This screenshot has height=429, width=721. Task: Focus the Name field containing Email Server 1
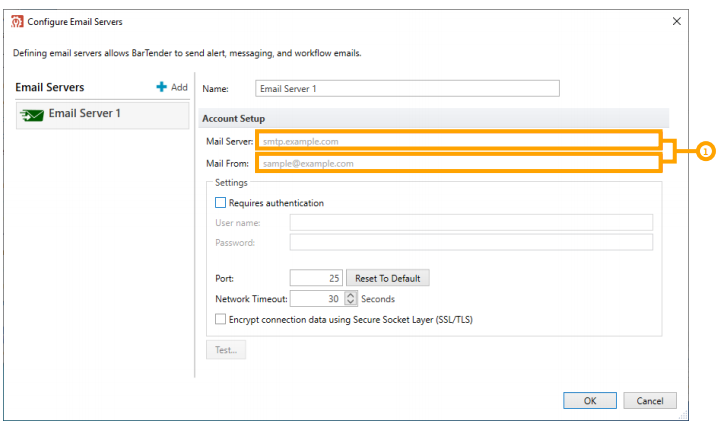[407, 89]
